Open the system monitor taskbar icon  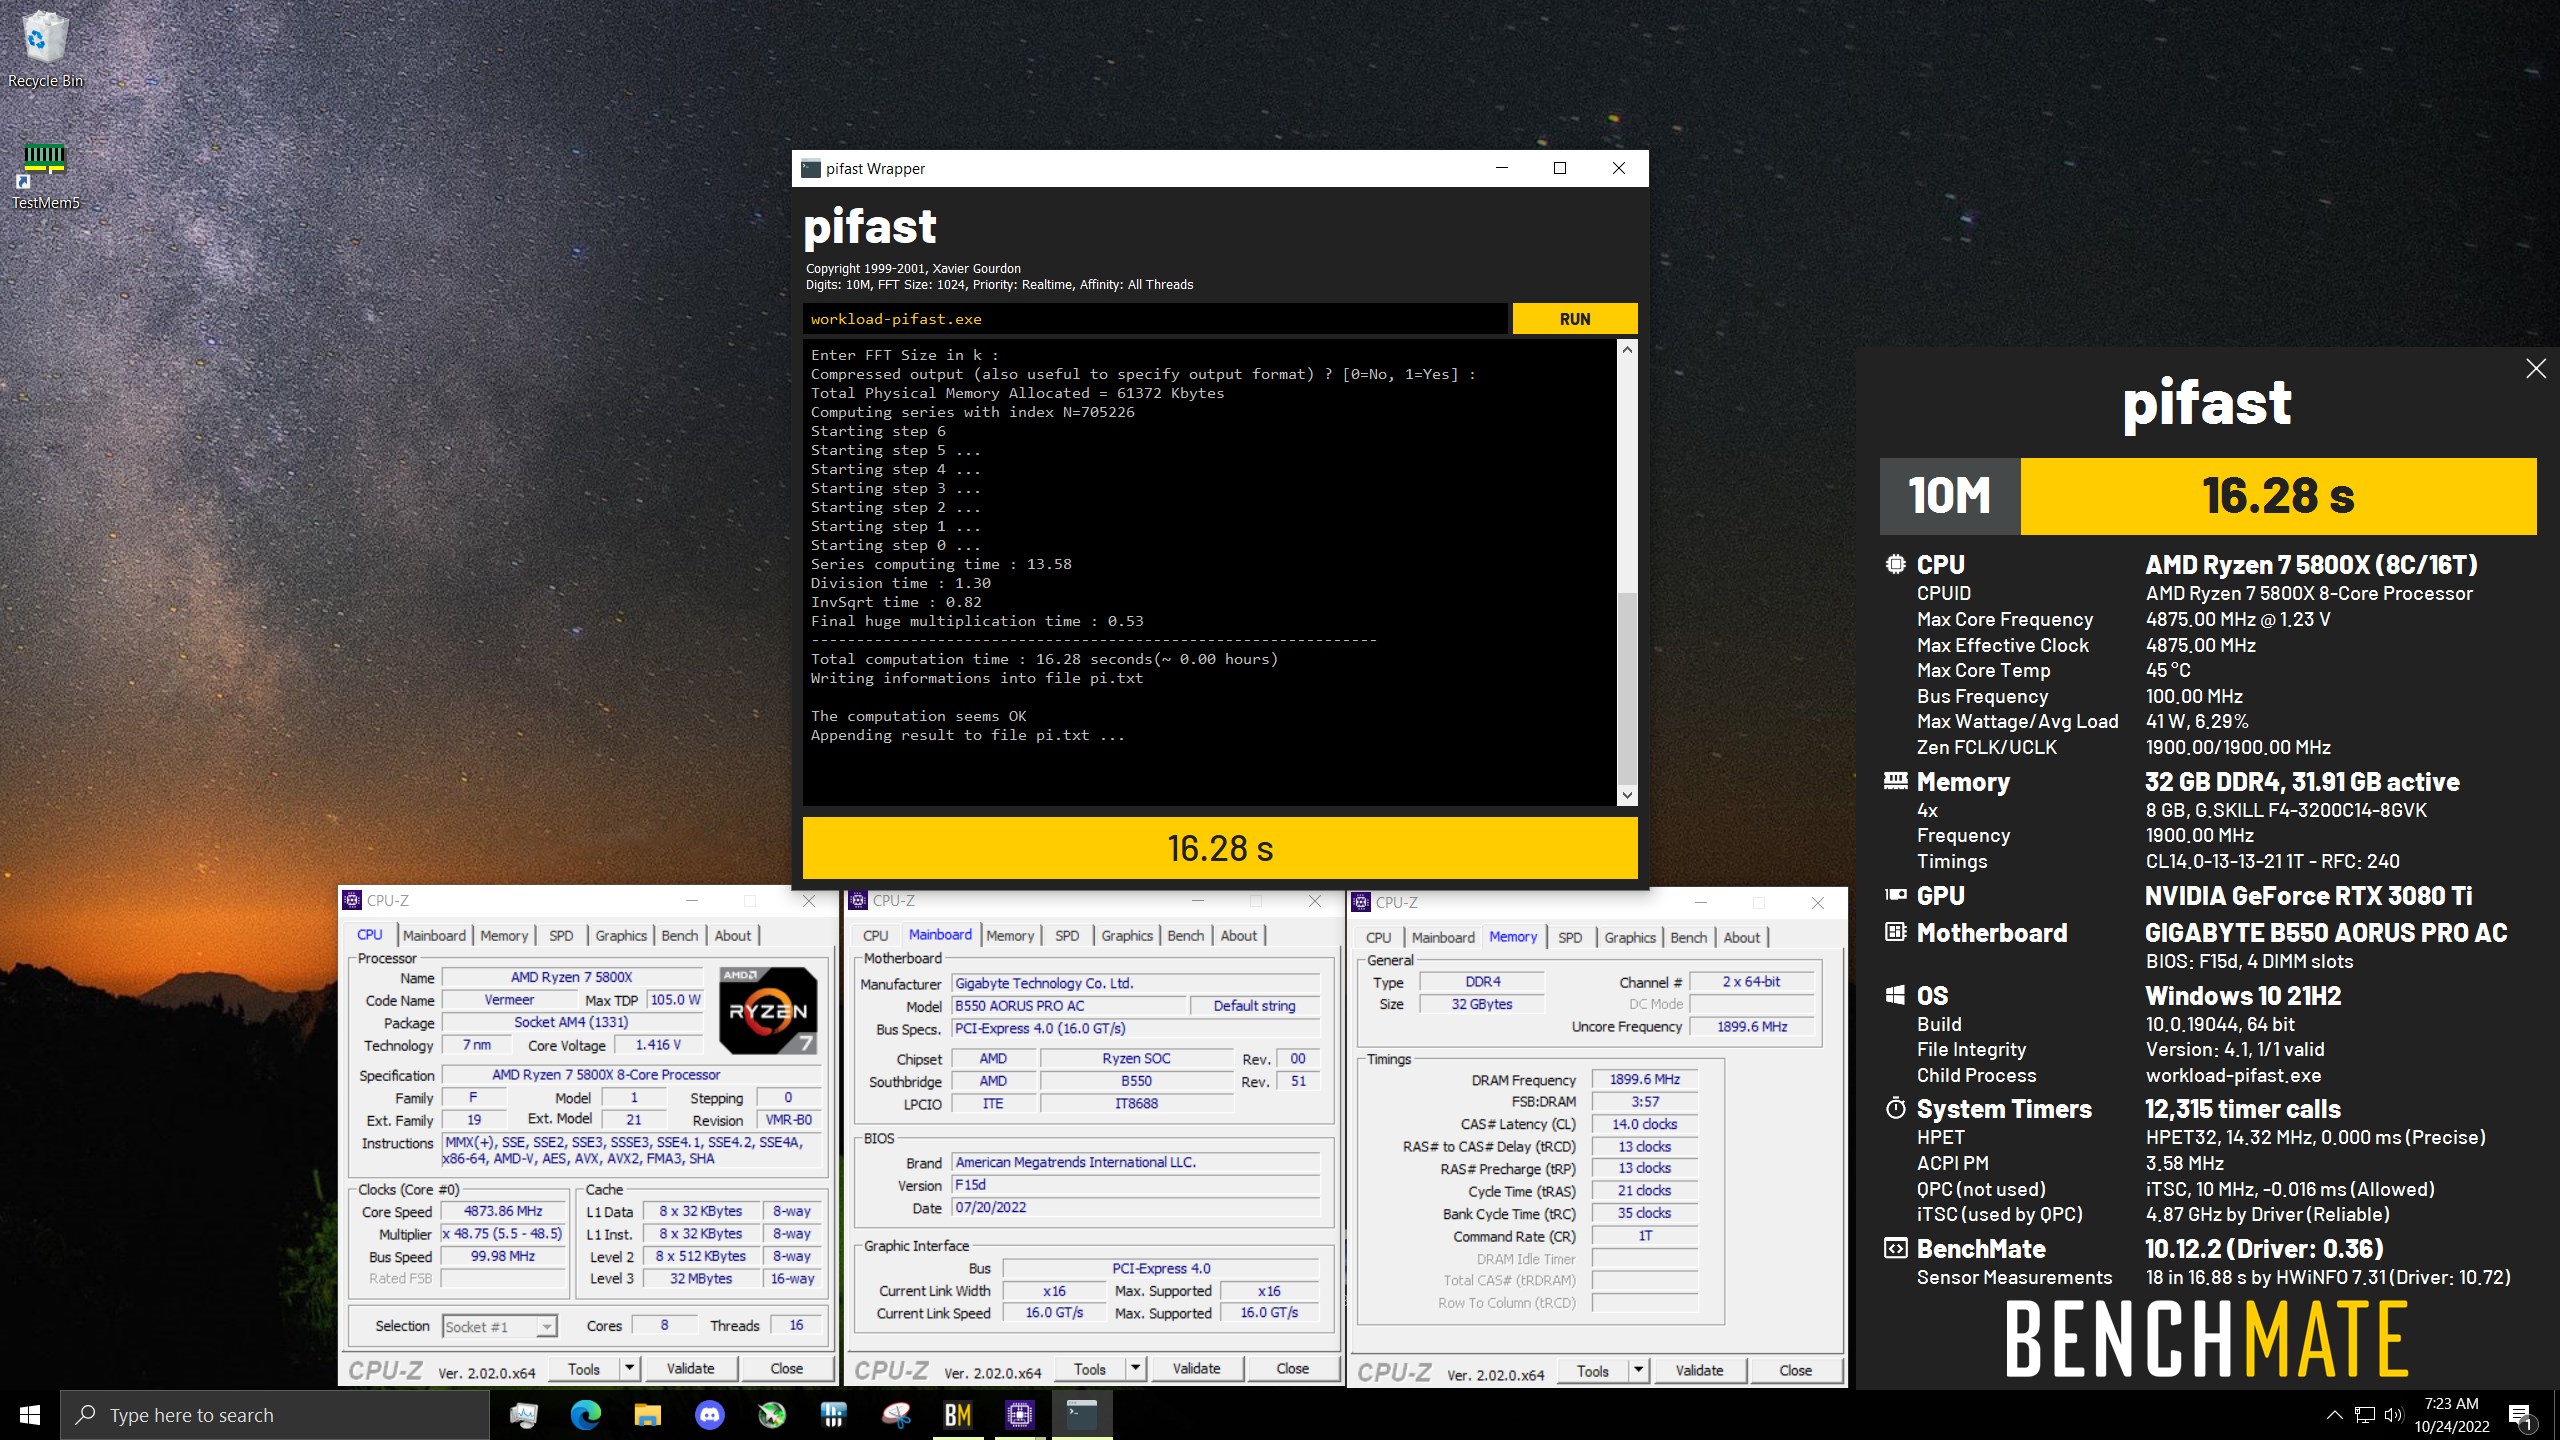click(x=524, y=1415)
